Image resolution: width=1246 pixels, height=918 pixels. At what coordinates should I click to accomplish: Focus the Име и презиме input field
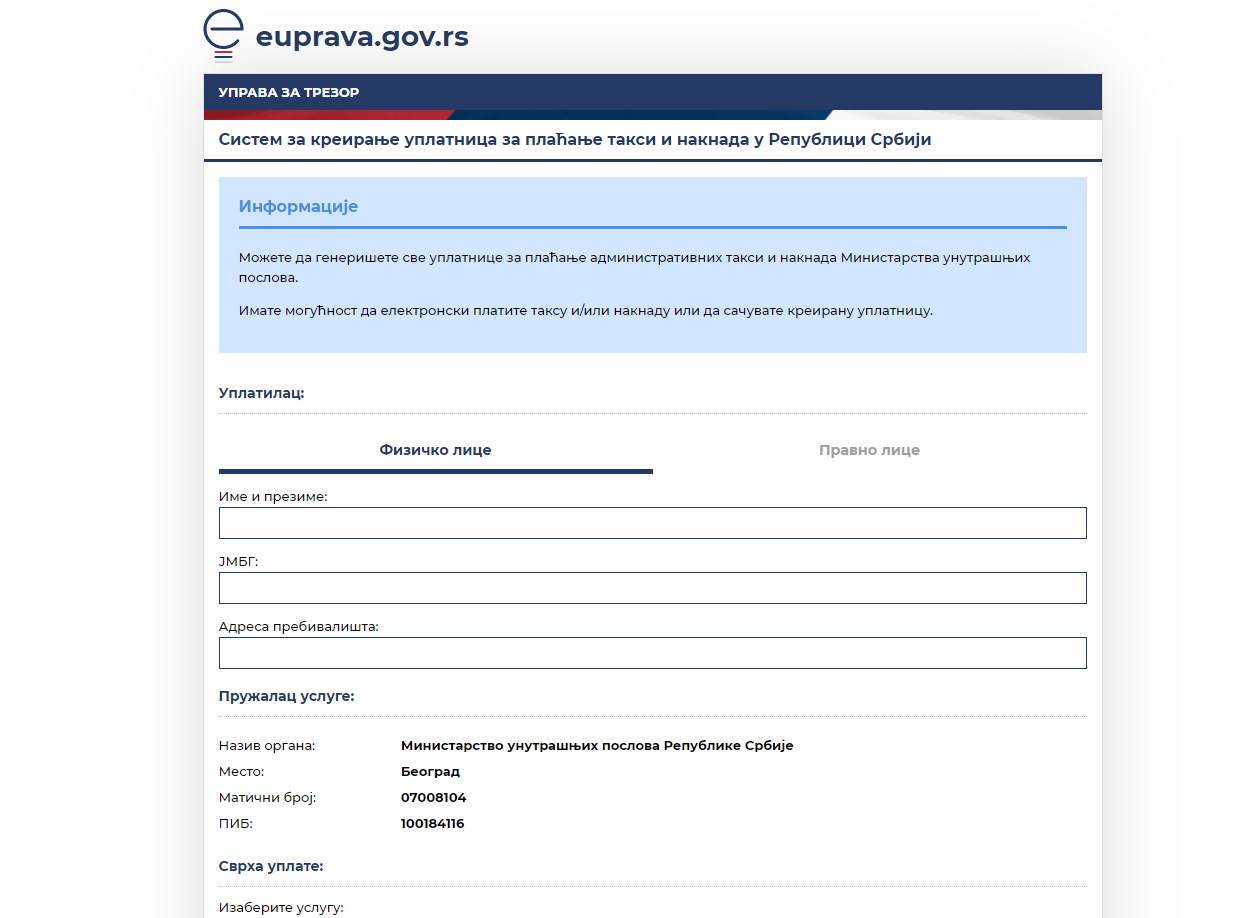(652, 523)
